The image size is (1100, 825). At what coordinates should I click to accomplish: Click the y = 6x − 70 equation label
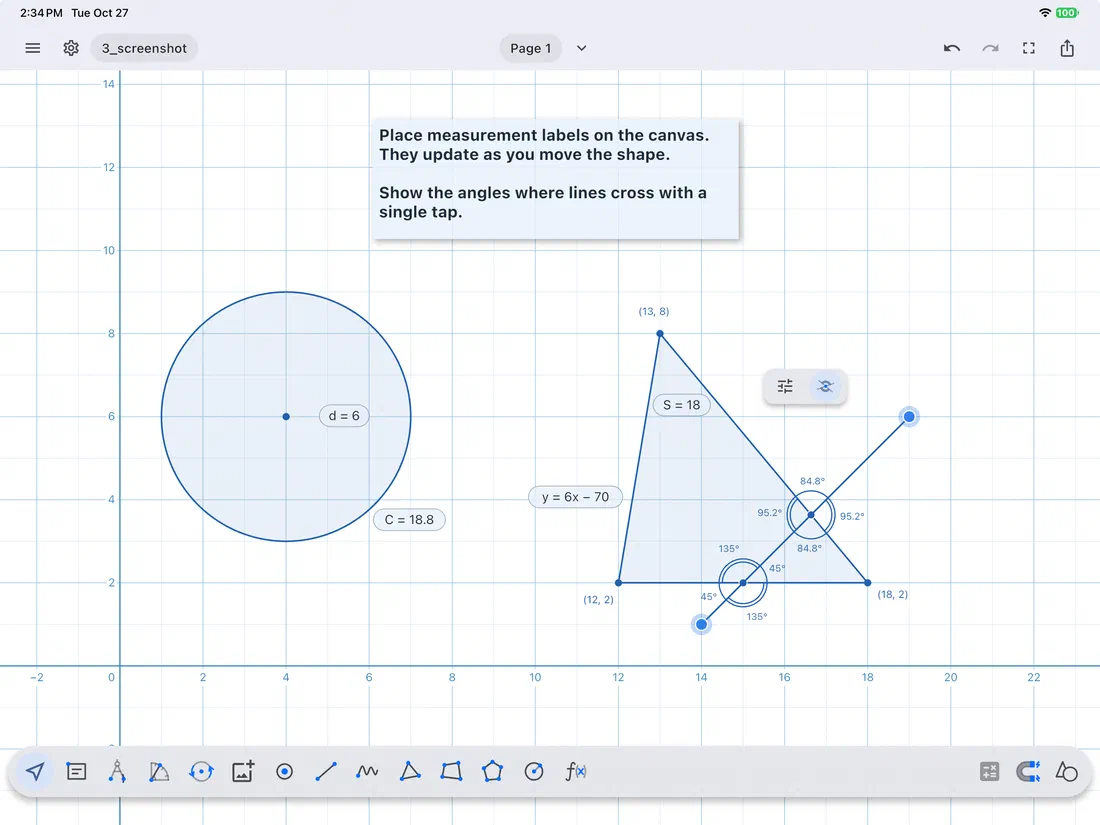tap(575, 497)
